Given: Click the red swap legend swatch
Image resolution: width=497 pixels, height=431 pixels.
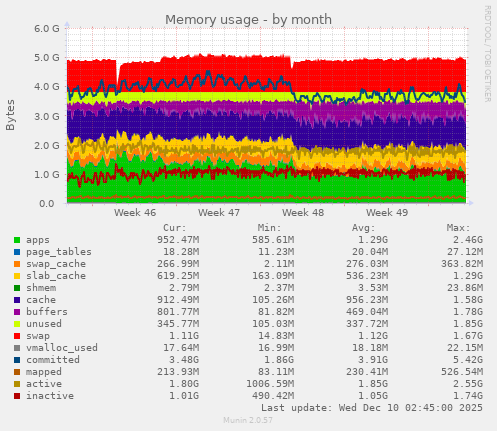Looking at the screenshot, I should coord(17,336).
